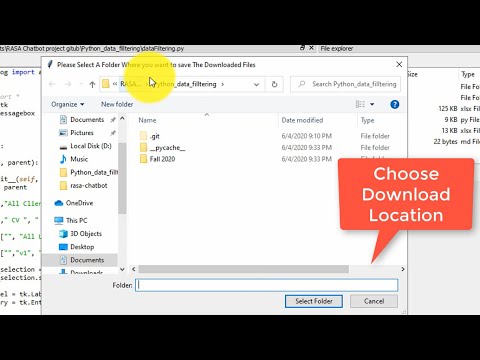This screenshot has width=480, height=360.
Task: Sort by the Type column in dialog
Action: point(367,120)
